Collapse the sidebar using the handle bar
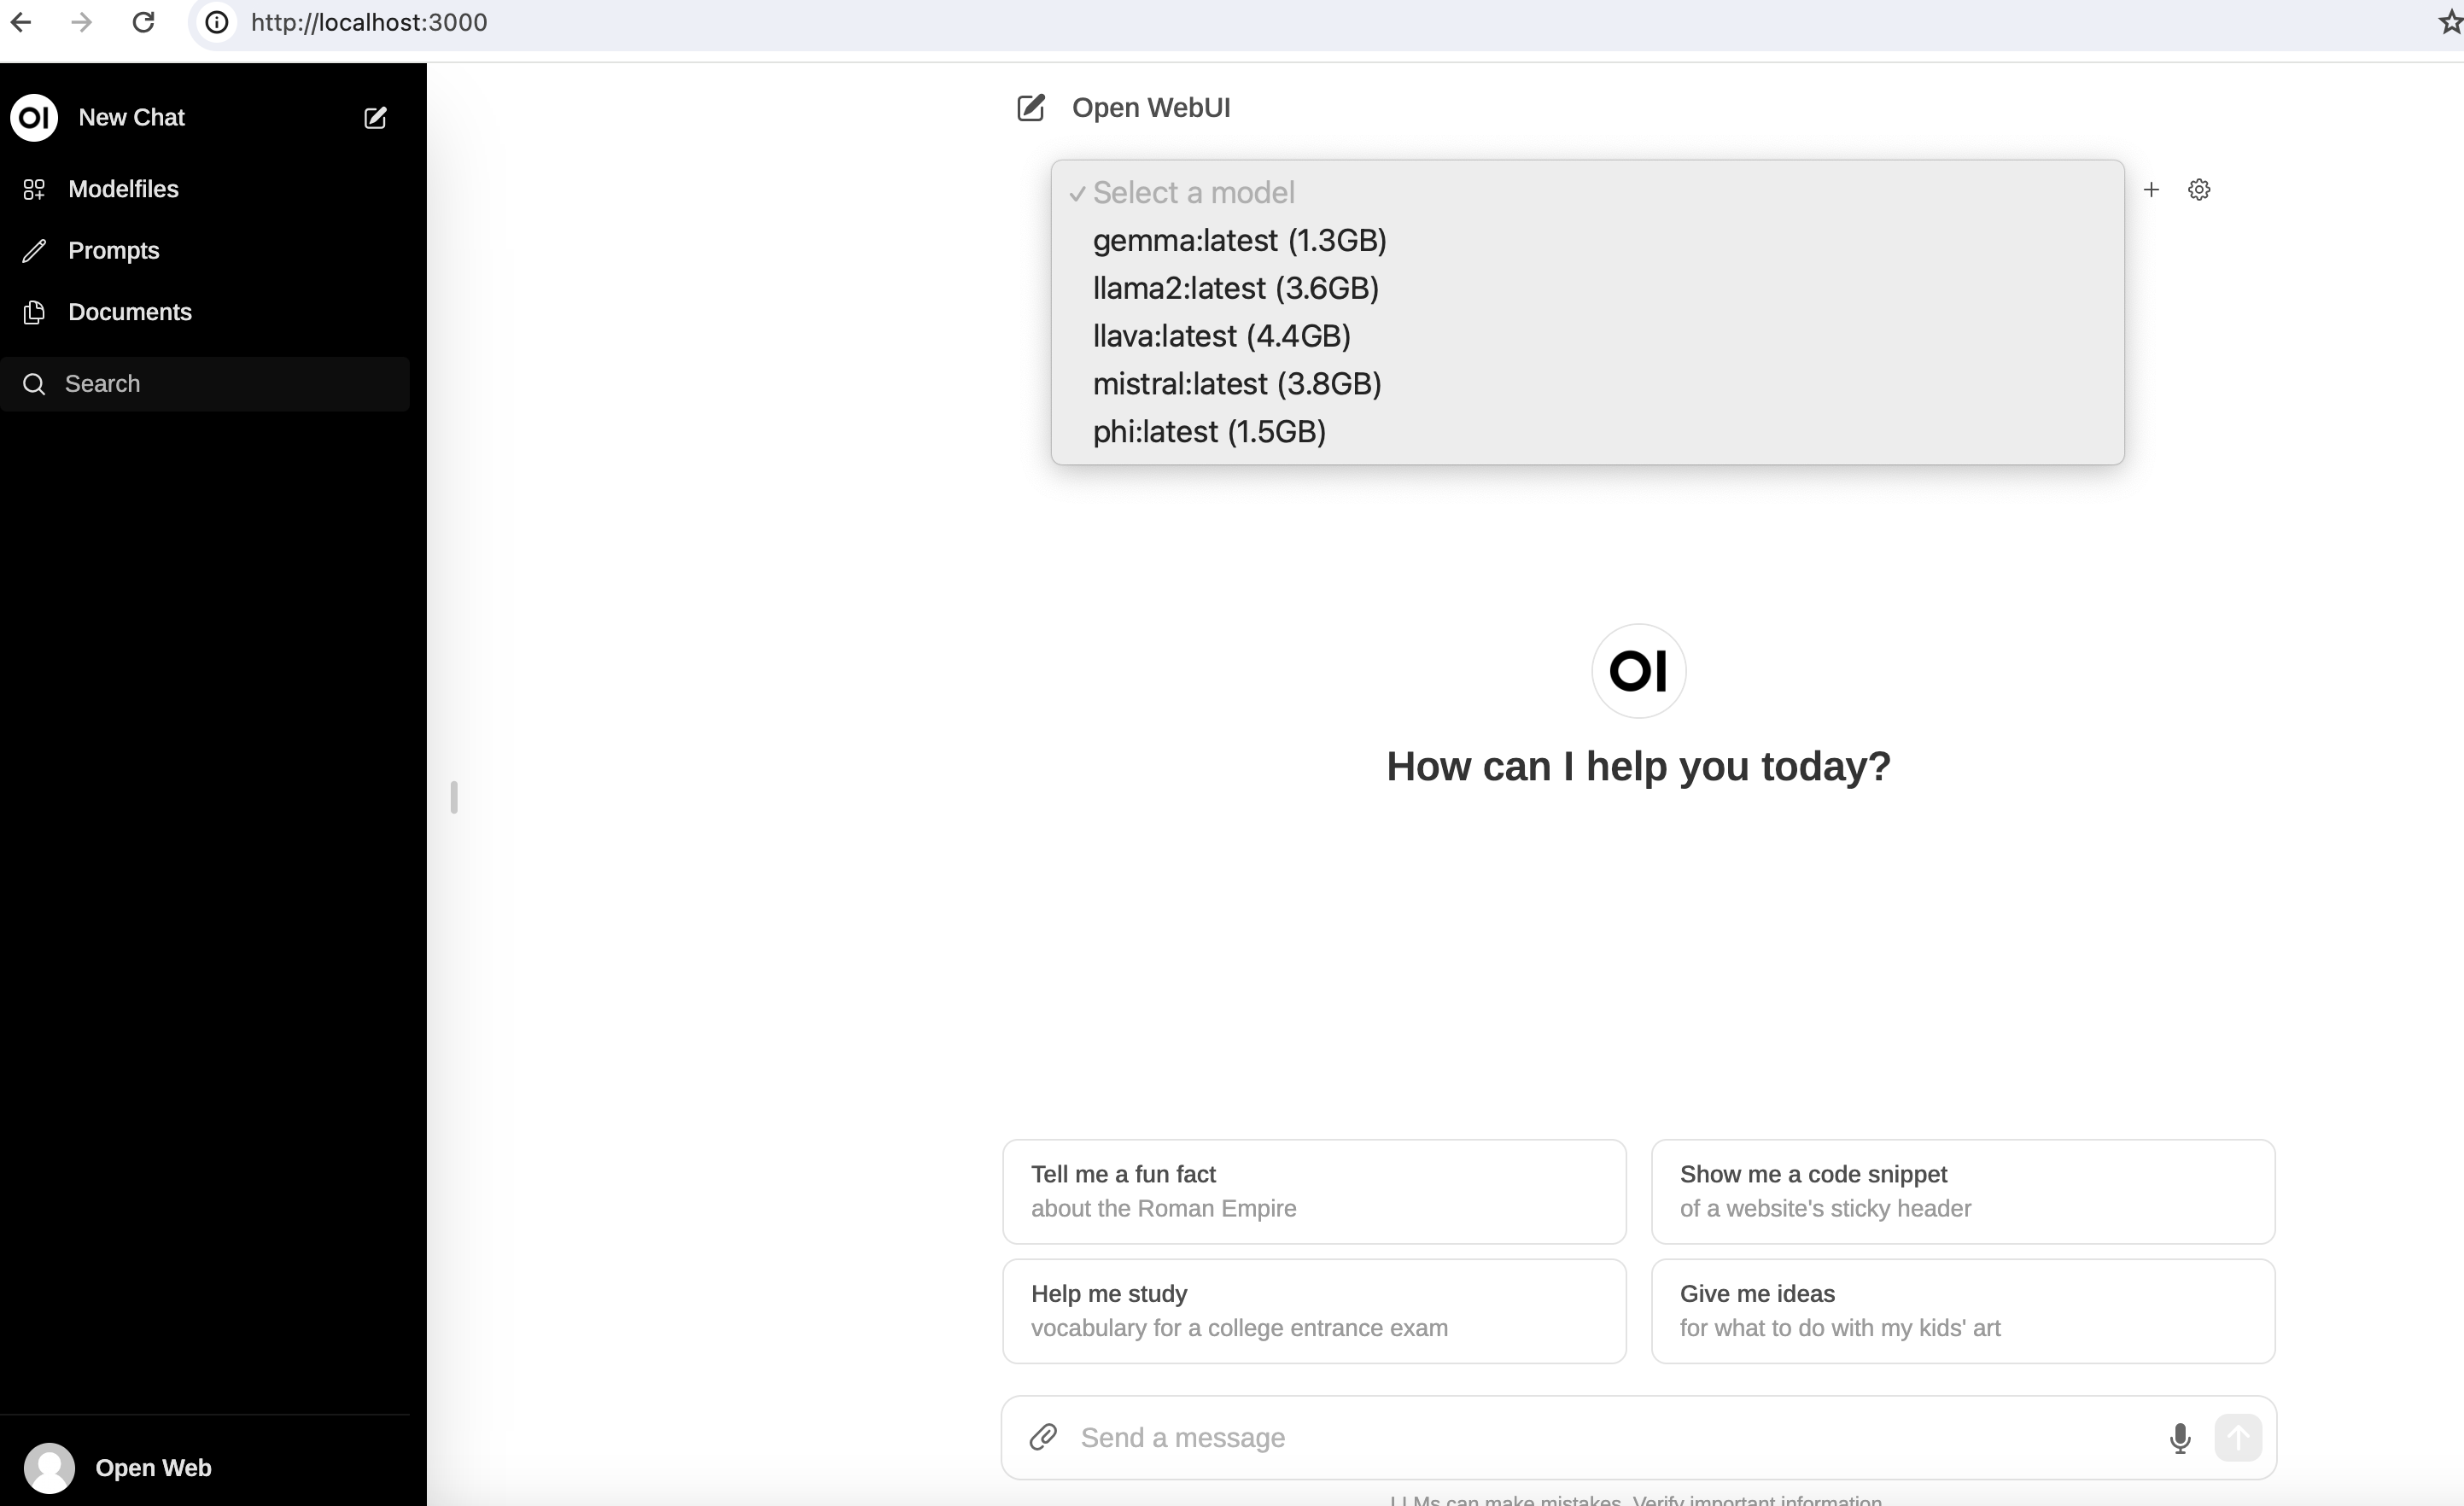 point(454,798)
